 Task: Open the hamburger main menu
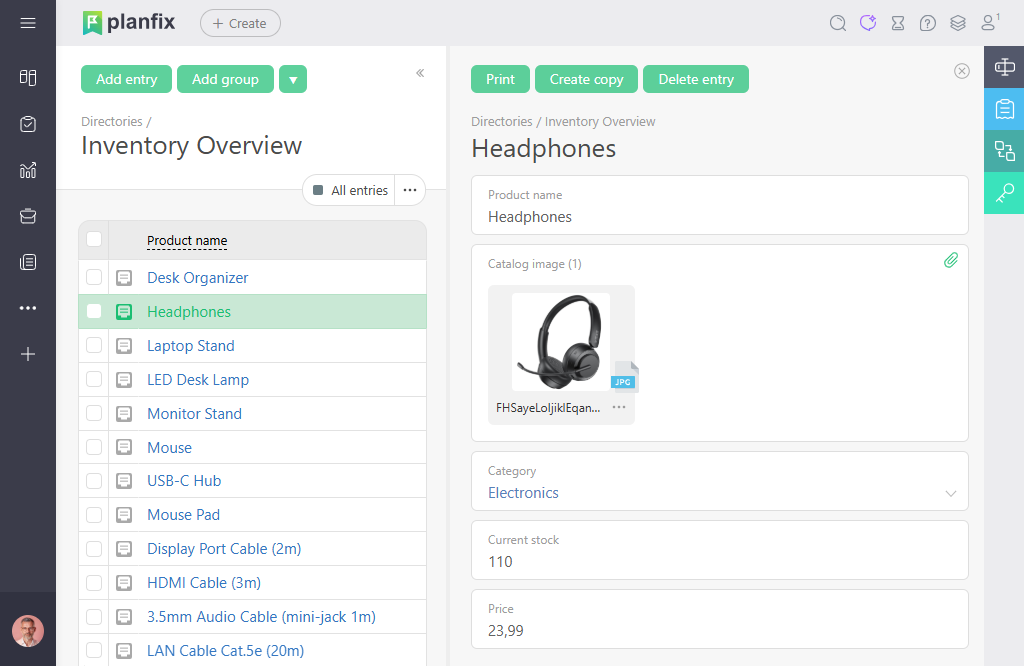pyautogui.click(x=27, y=24)
